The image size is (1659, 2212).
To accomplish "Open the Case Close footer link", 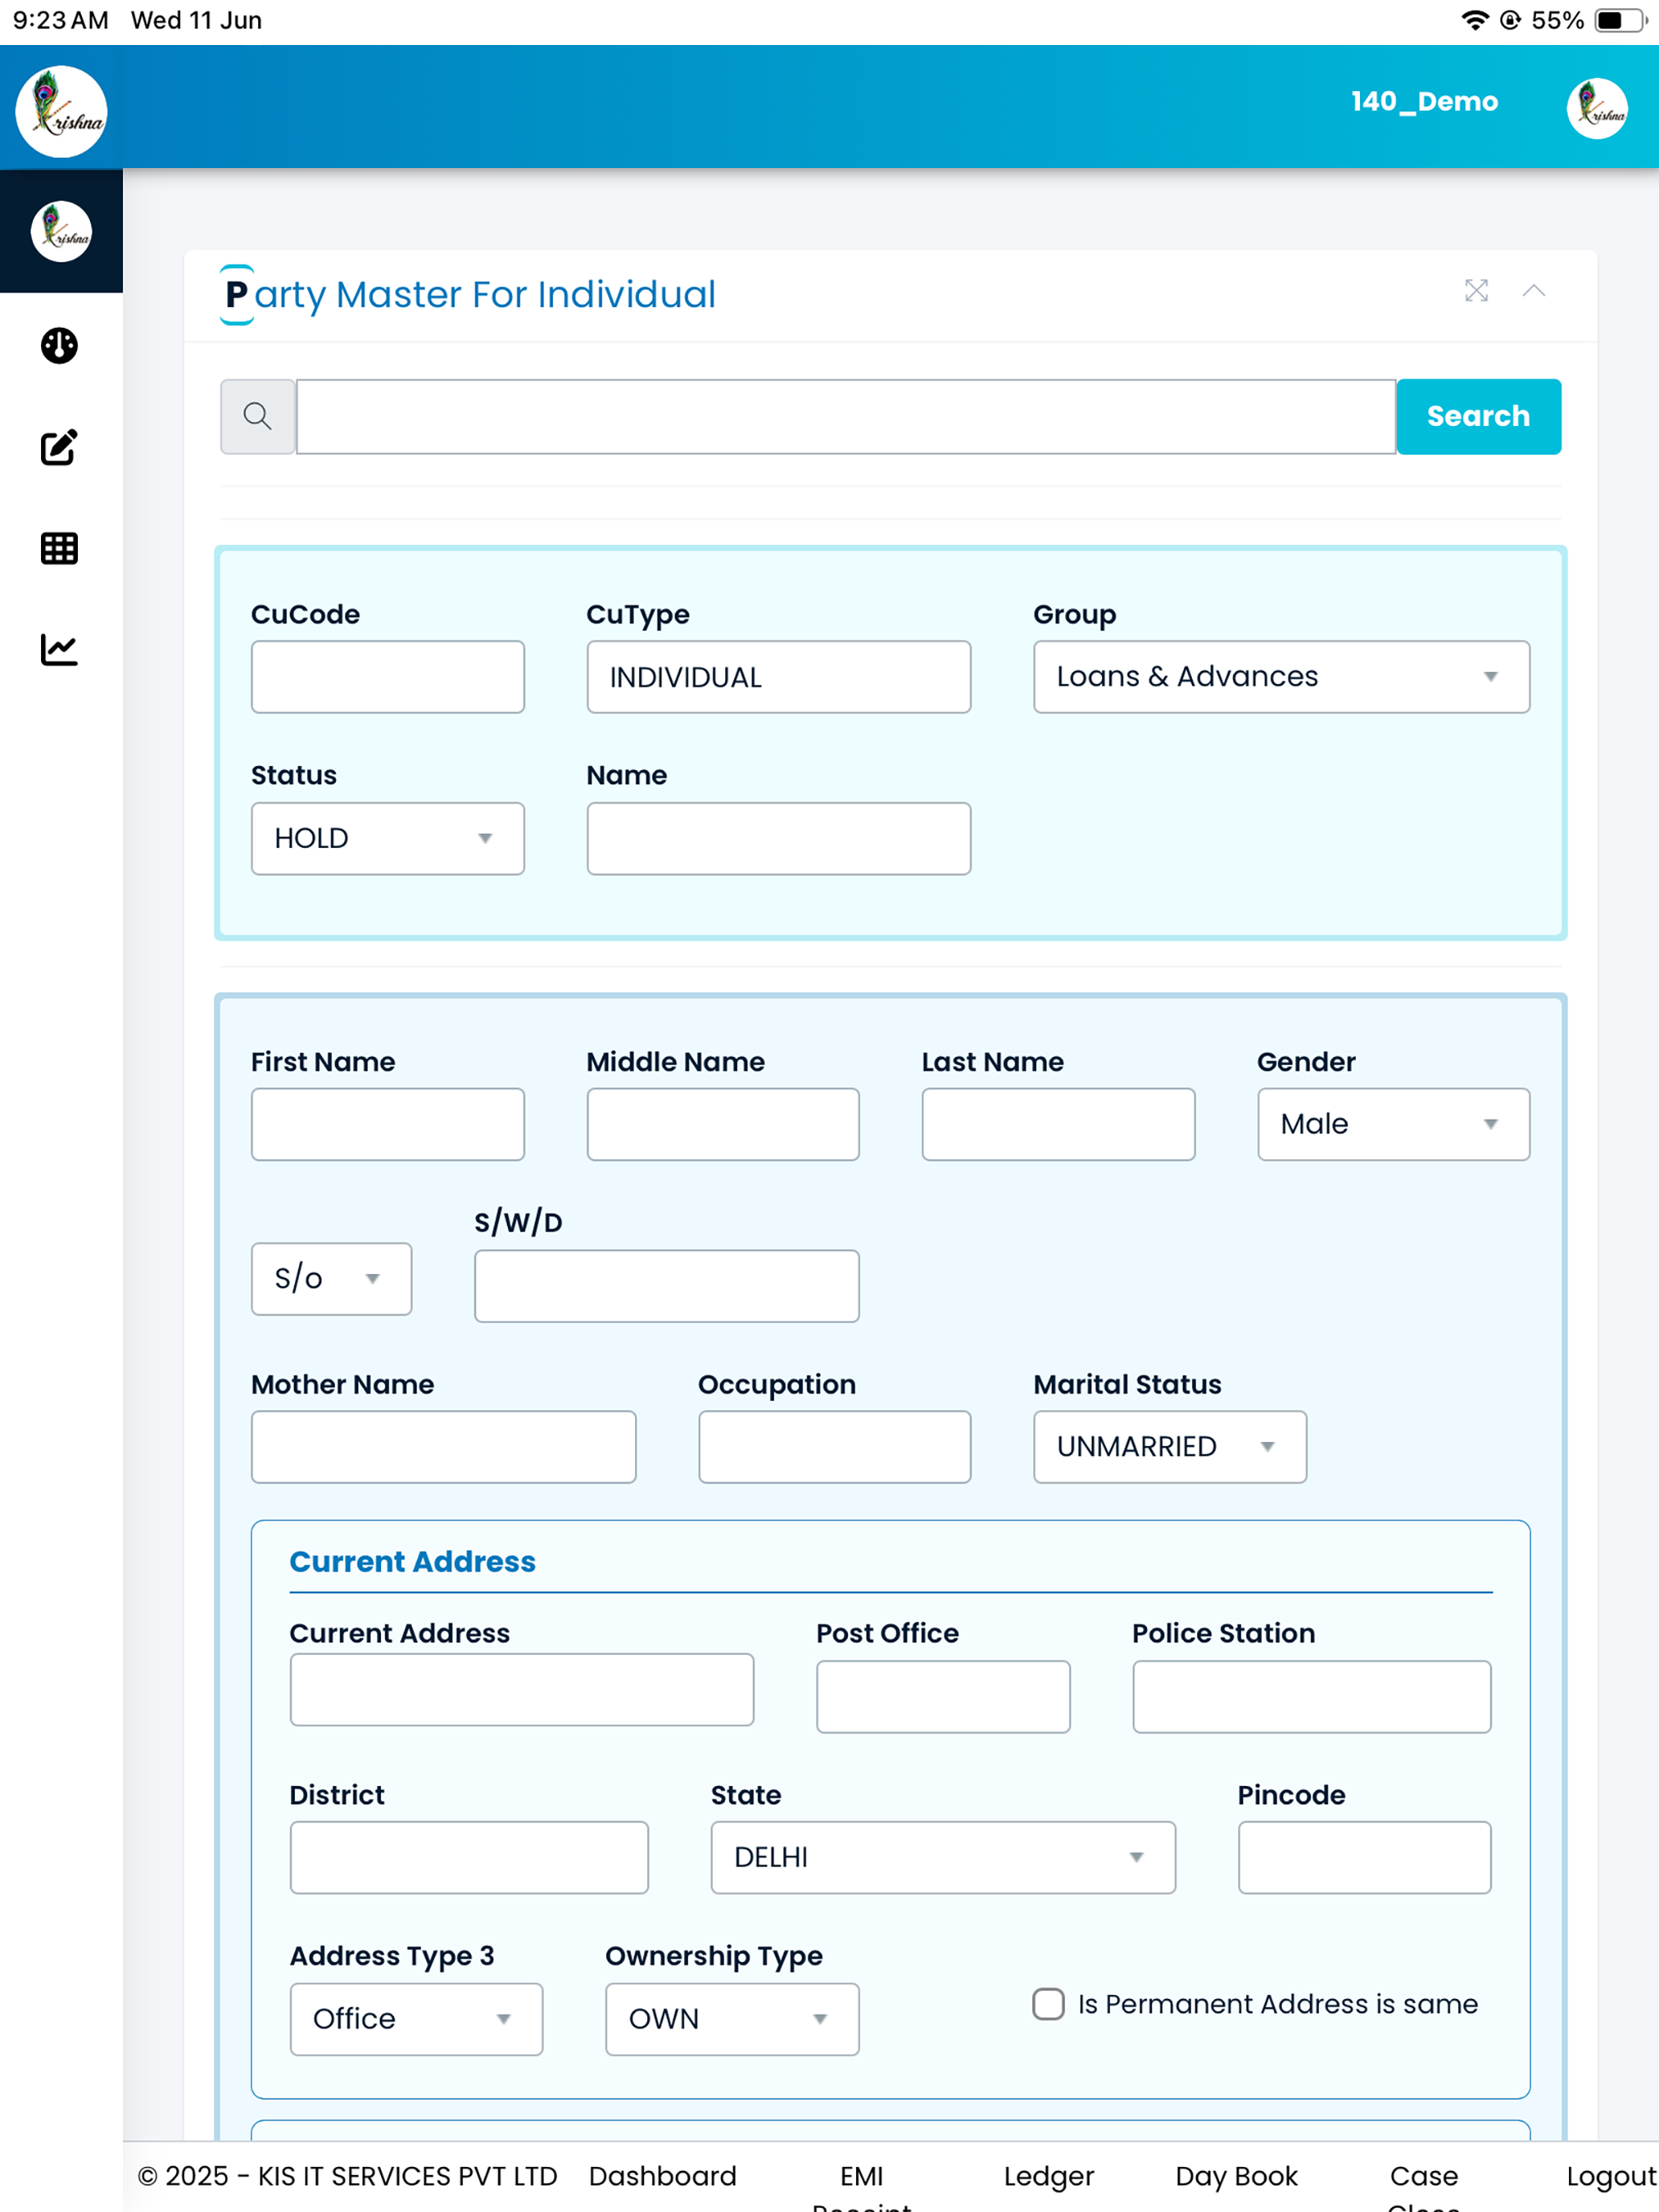I will (1423, 2187).
